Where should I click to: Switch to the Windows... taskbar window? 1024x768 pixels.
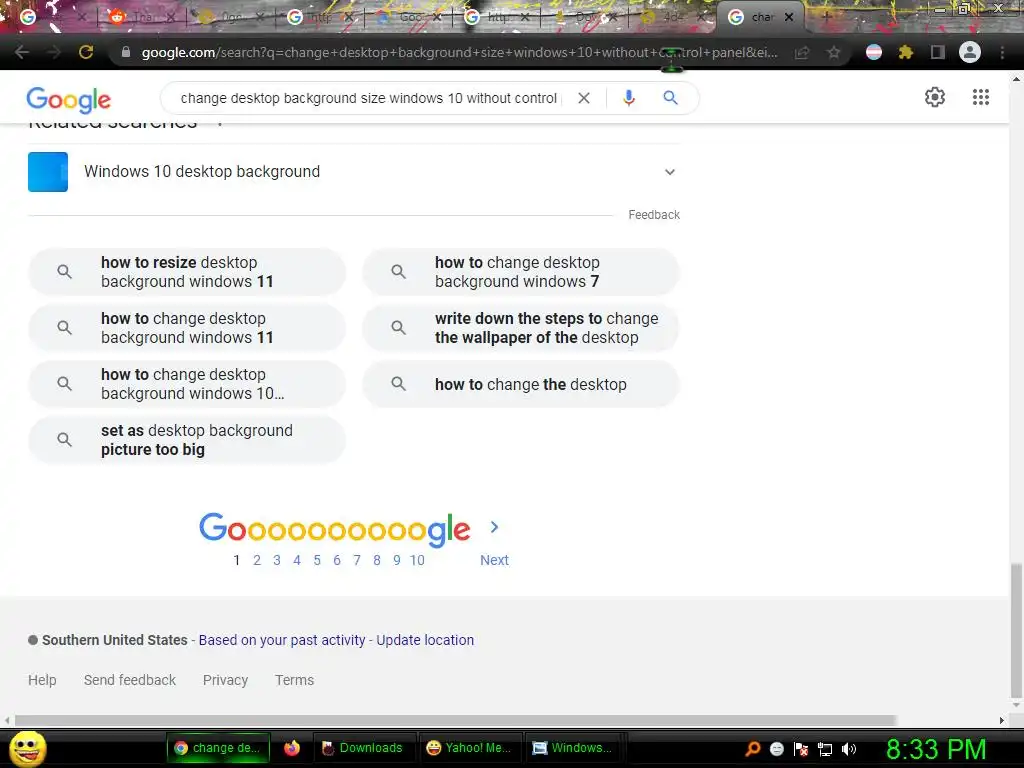(573, 748)
